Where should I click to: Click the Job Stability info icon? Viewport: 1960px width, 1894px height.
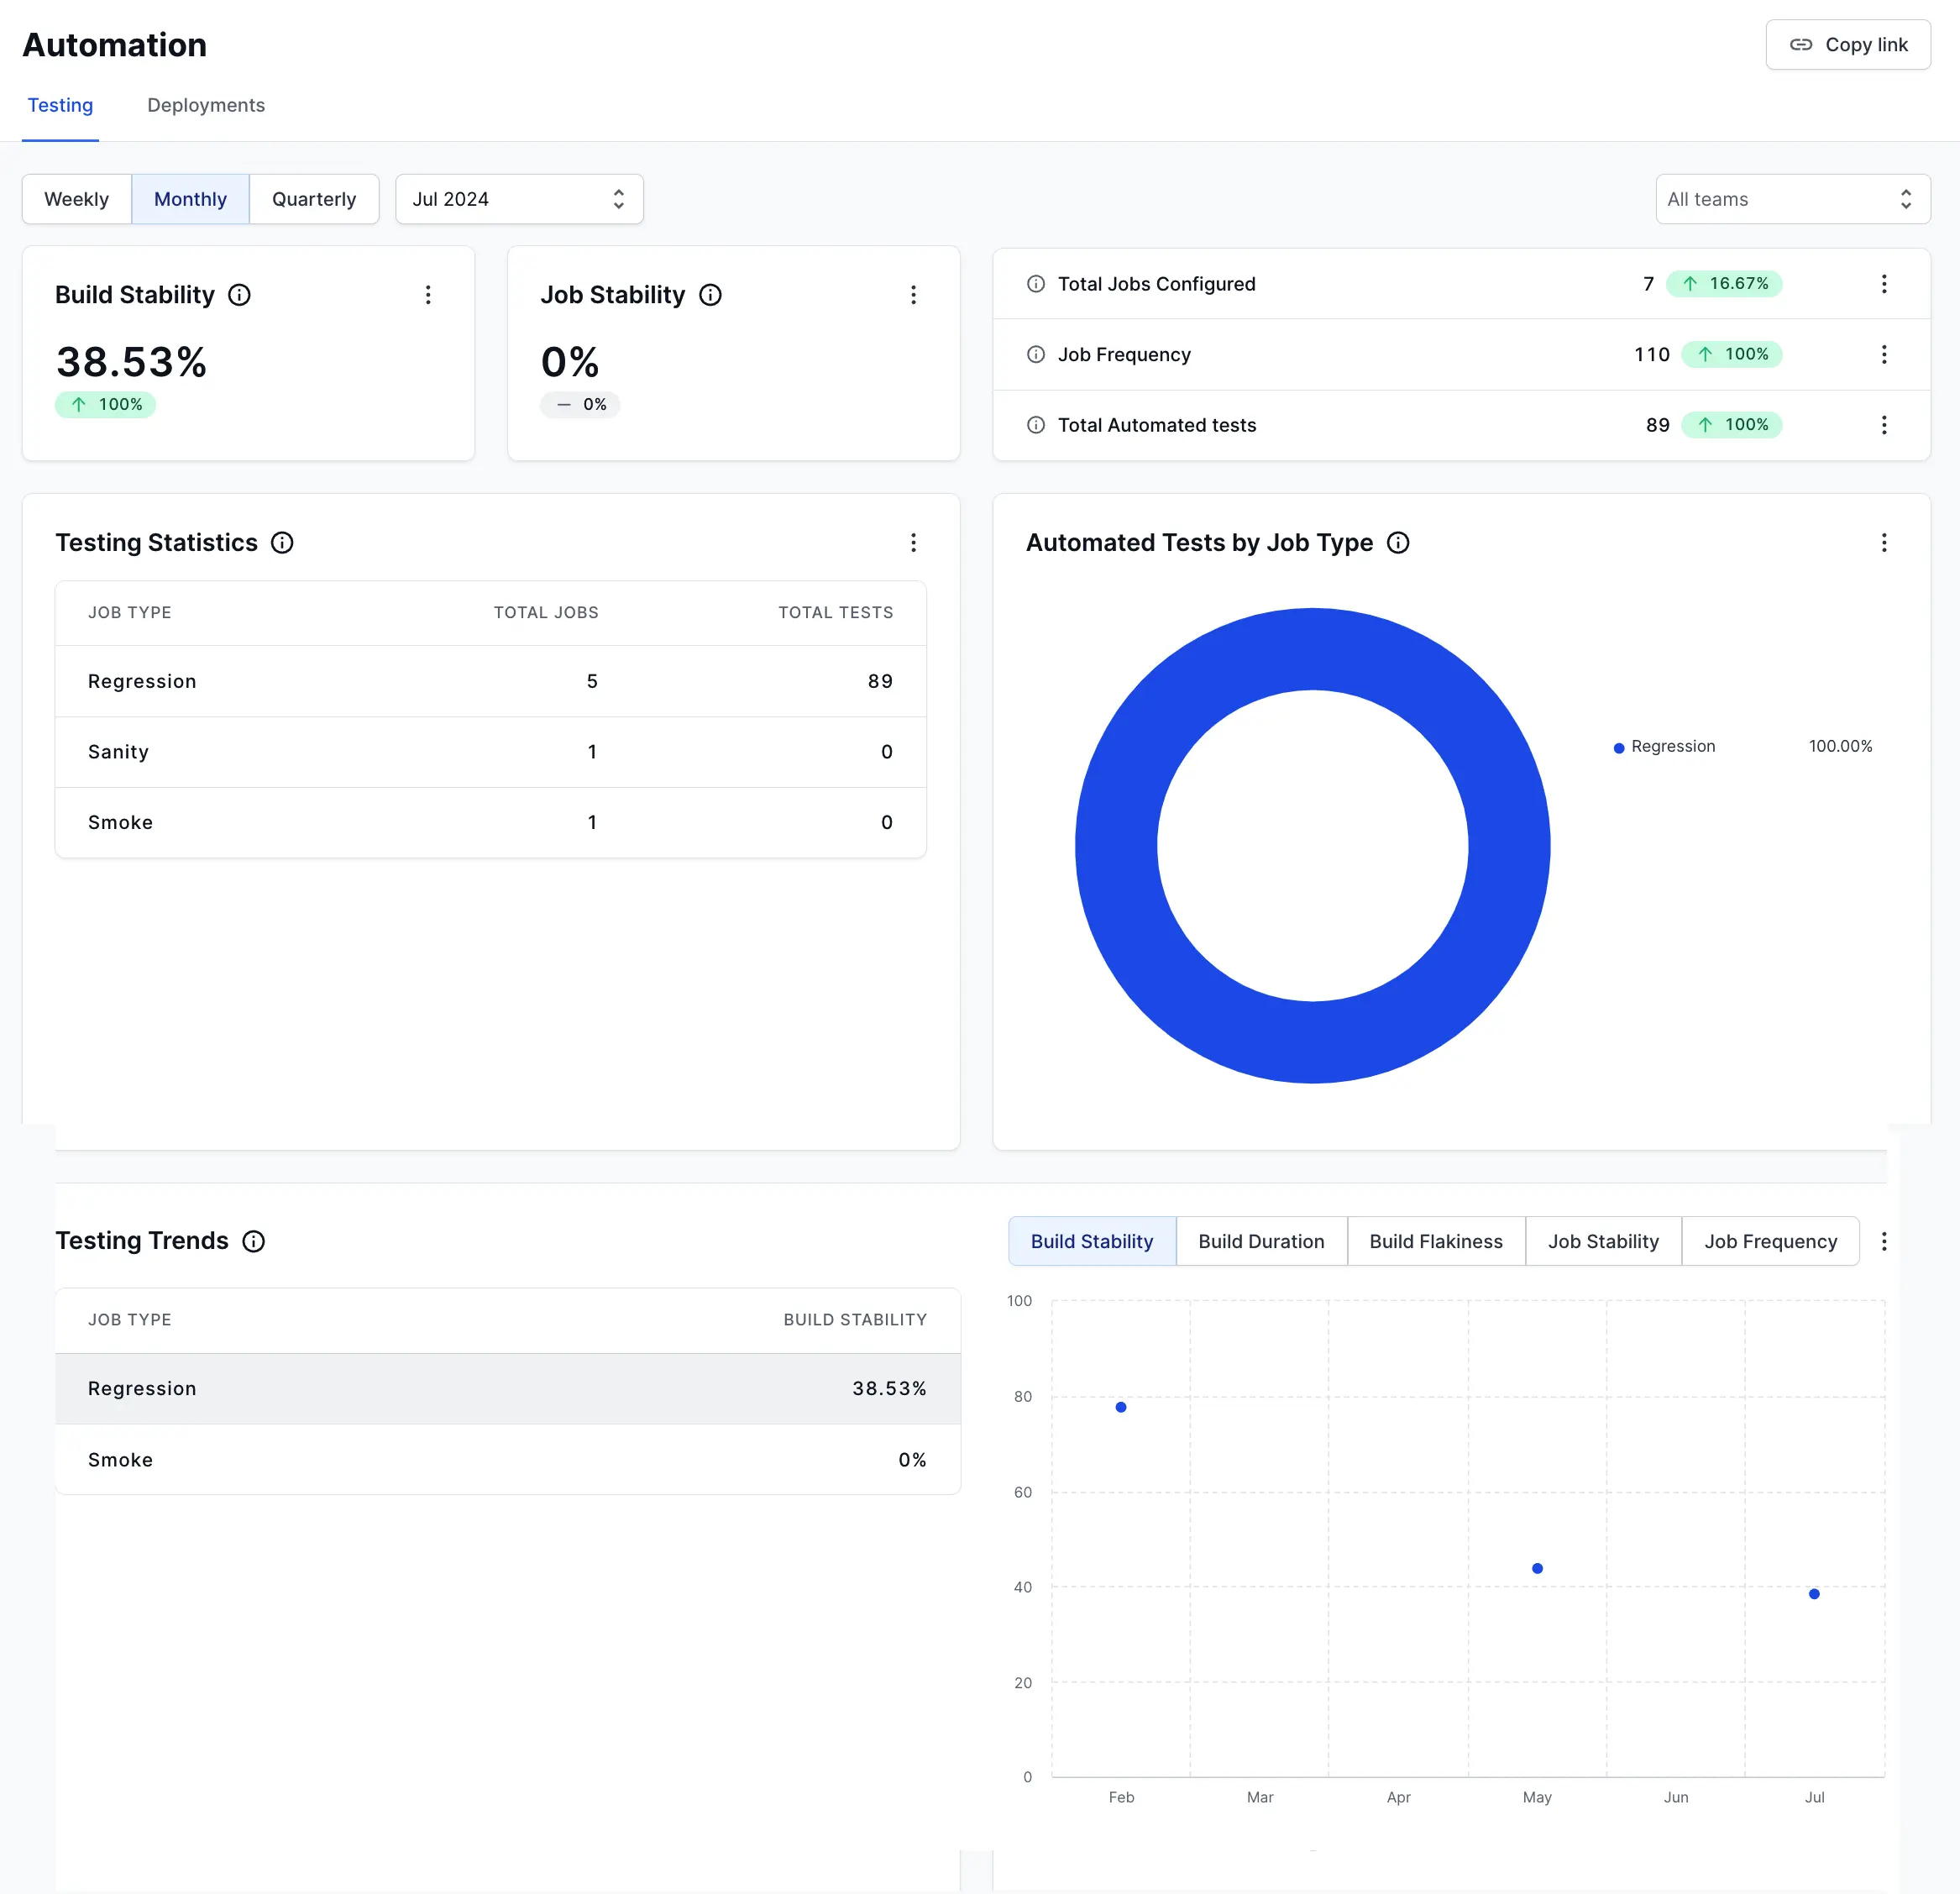coord(710,295)
